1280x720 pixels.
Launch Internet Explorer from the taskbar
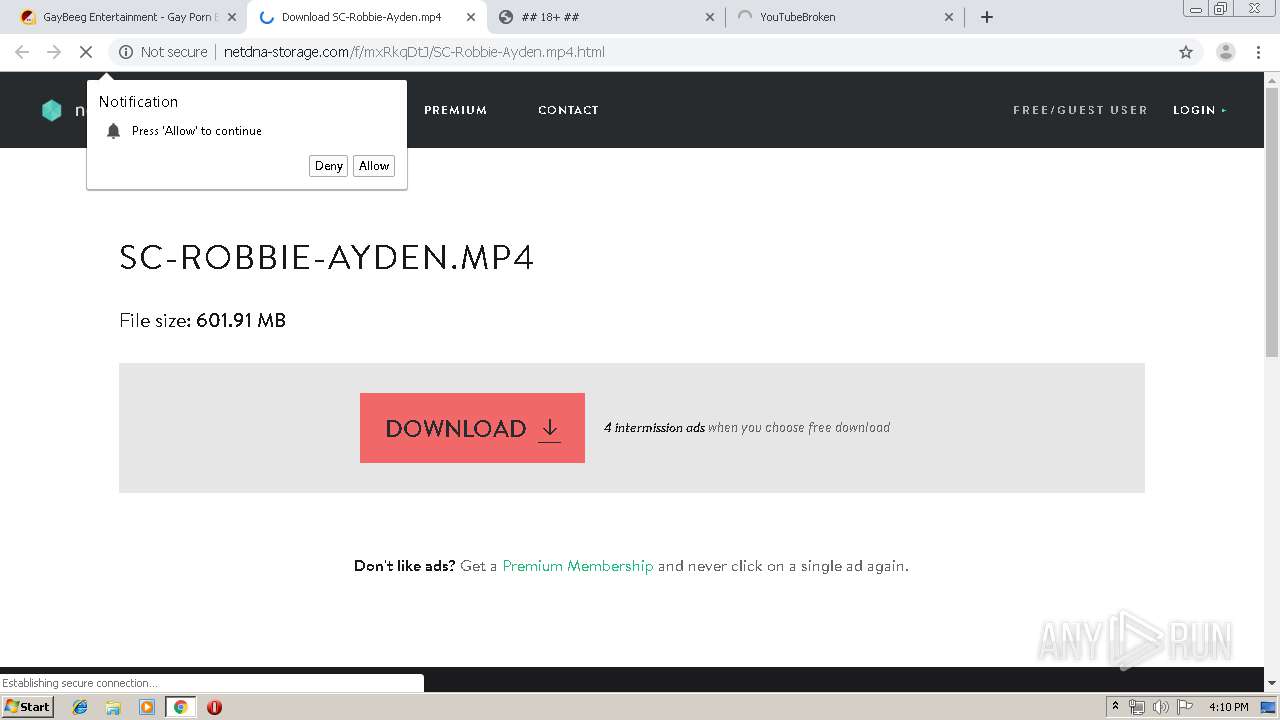[x=80, y=707]
